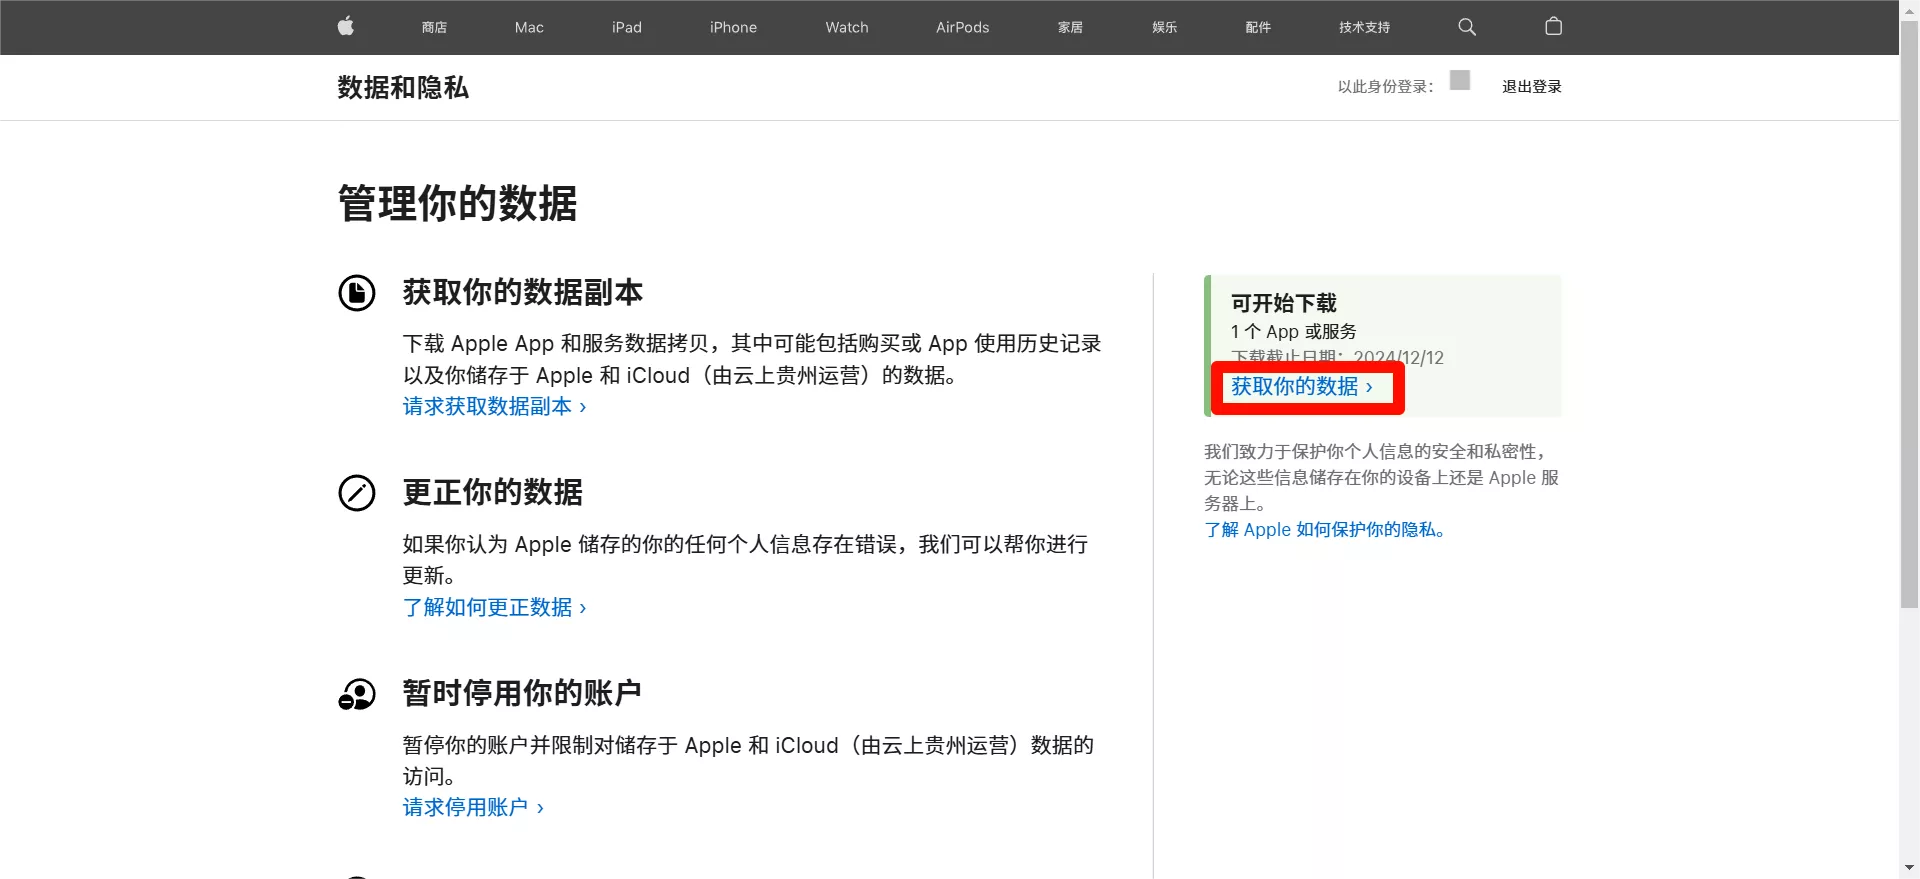1920x879 pixels.
Task: Click the 获取你的数据 download link
Action: coord(1301,387)
